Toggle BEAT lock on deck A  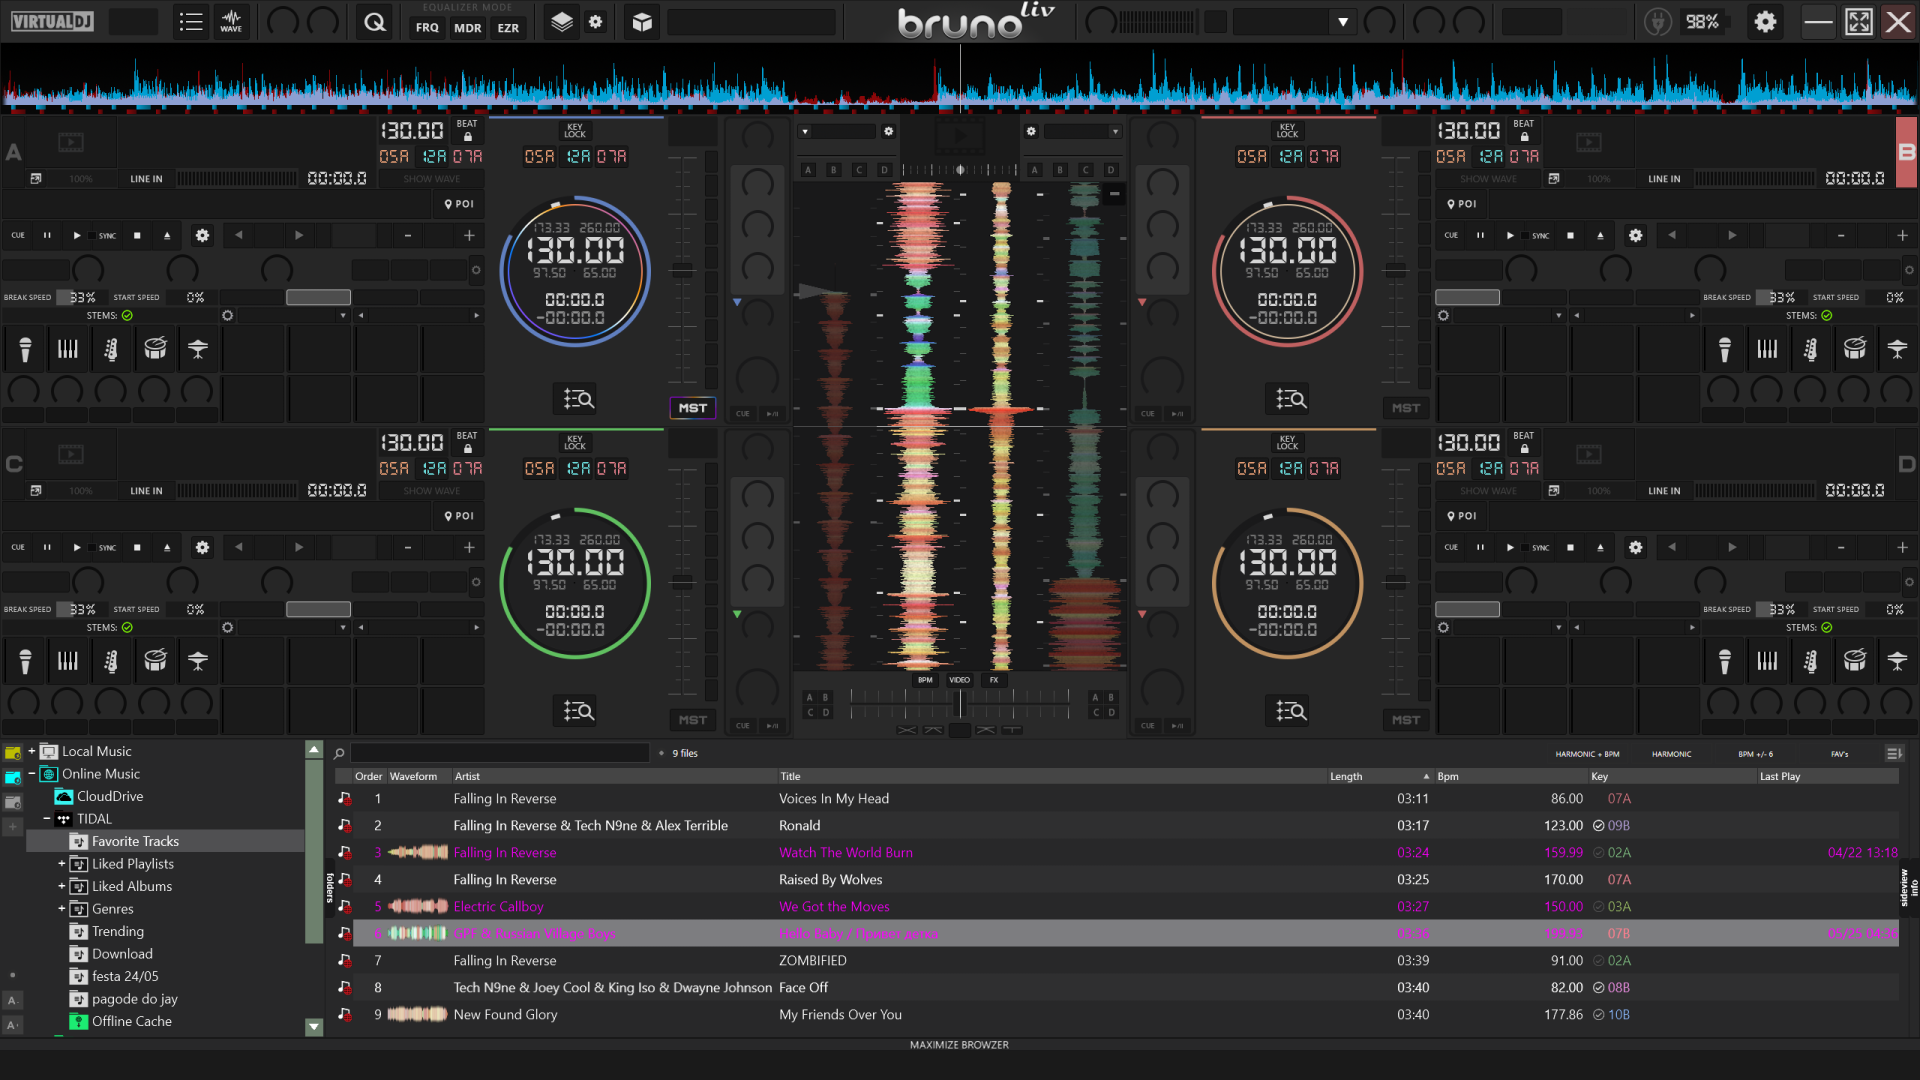coord(467,130)
